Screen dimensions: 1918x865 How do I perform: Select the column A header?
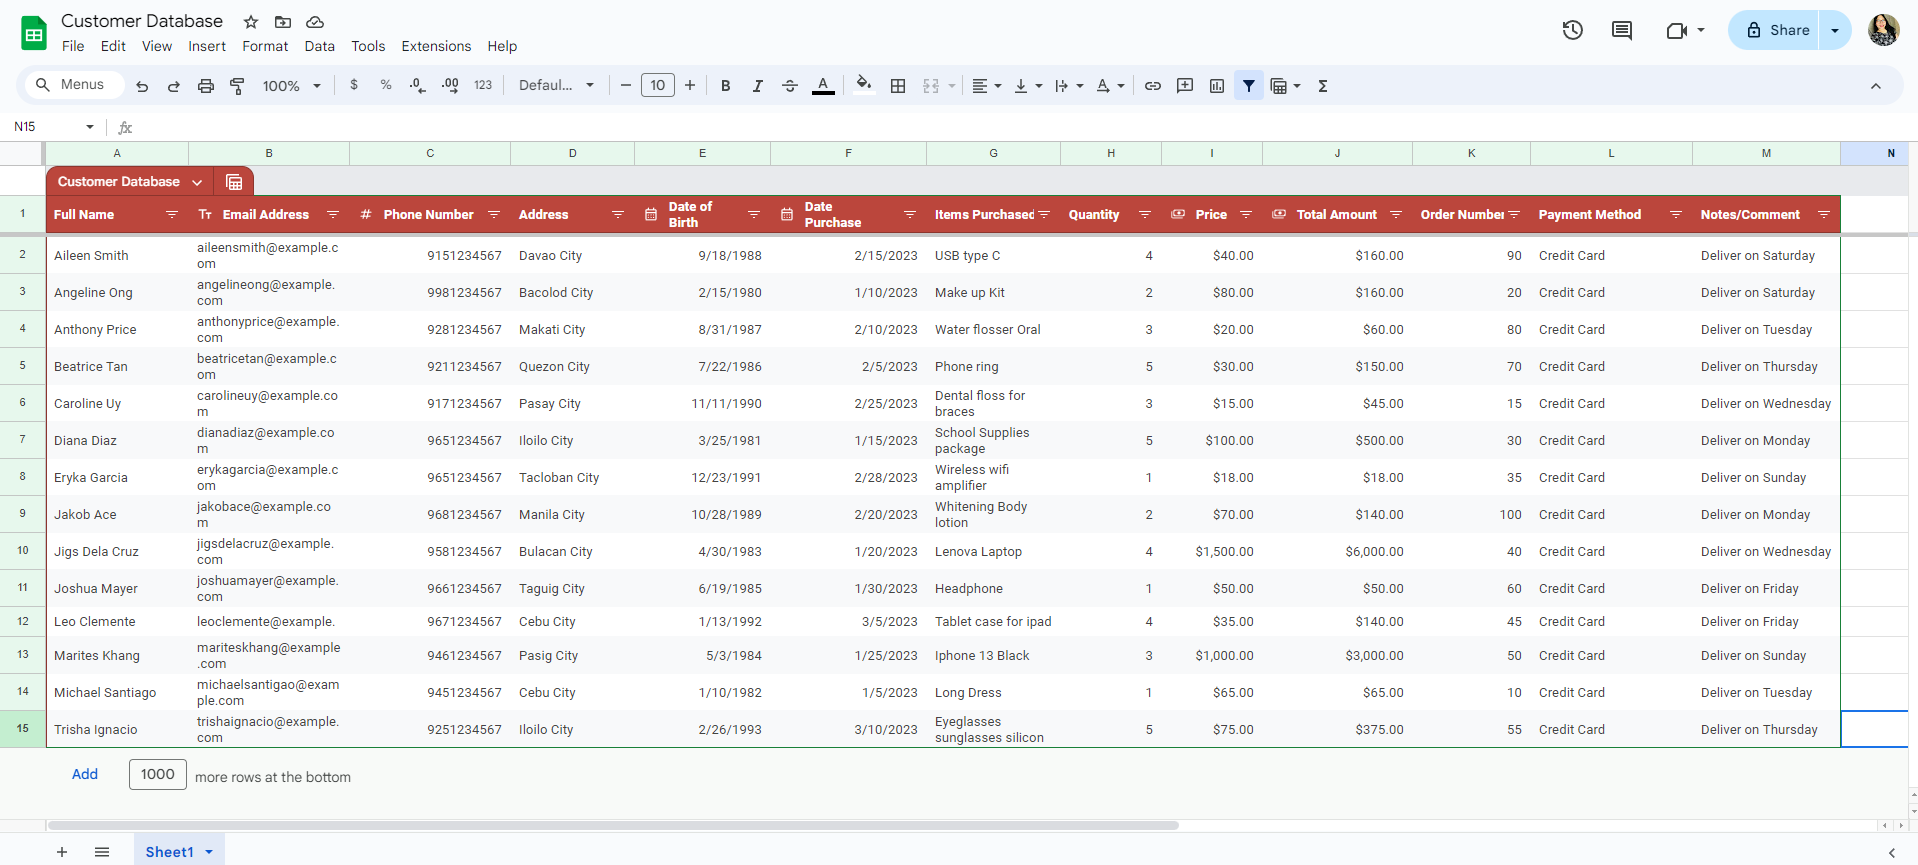[x=117, y=153]
